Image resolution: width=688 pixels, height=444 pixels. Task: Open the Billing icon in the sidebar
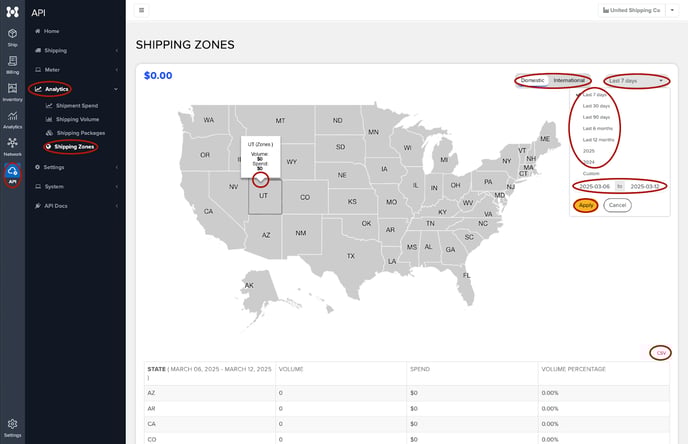(12, 65)
